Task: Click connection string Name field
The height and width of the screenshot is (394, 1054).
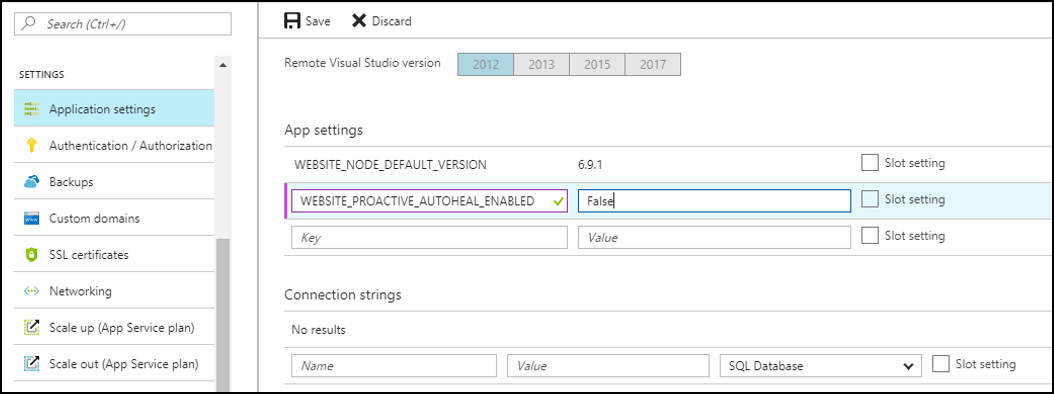Action: click(x=394, y=366)
